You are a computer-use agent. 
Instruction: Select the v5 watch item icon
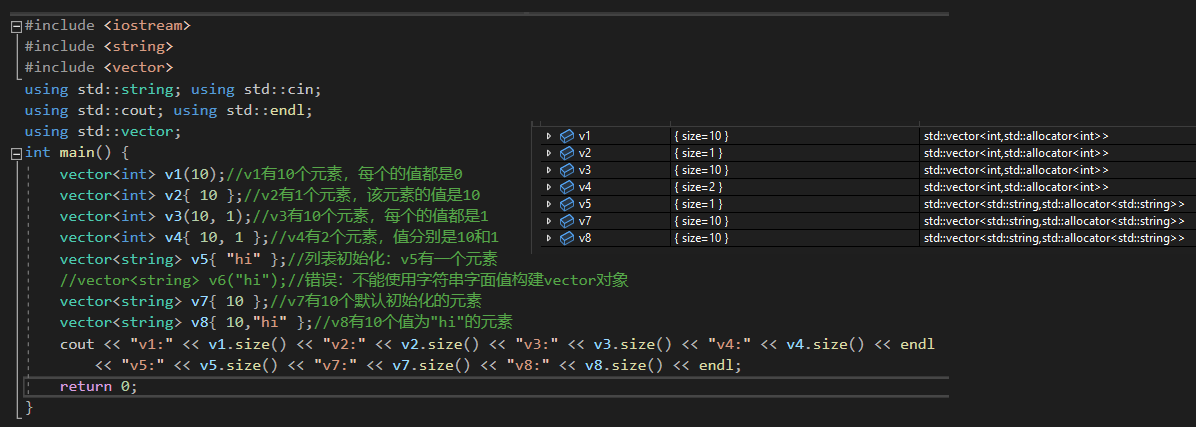point(567,204)
